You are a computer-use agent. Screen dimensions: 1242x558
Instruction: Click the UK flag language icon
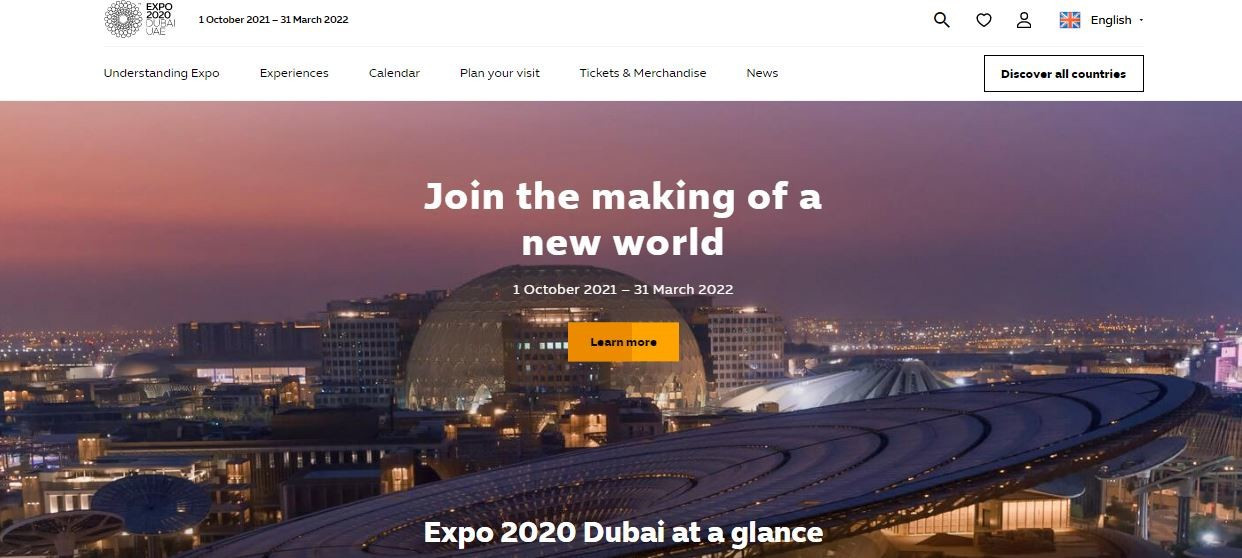pyautogui.click(x=1069, y=20)
